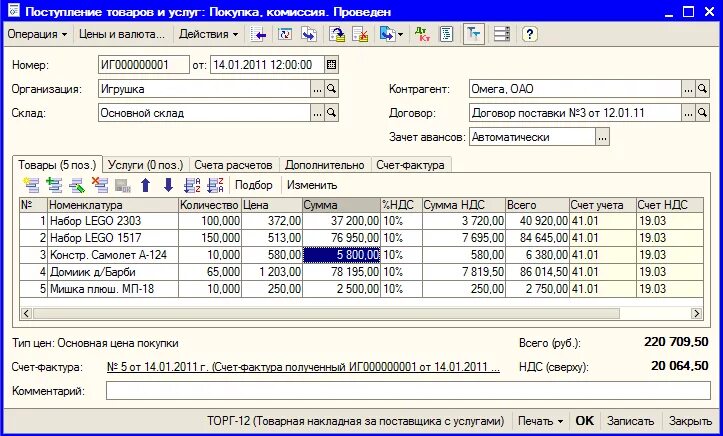The width and height of the screenshot is (723, 436).
Task: Open the Контрагент magnifier lookup
Action: point(702,89)
